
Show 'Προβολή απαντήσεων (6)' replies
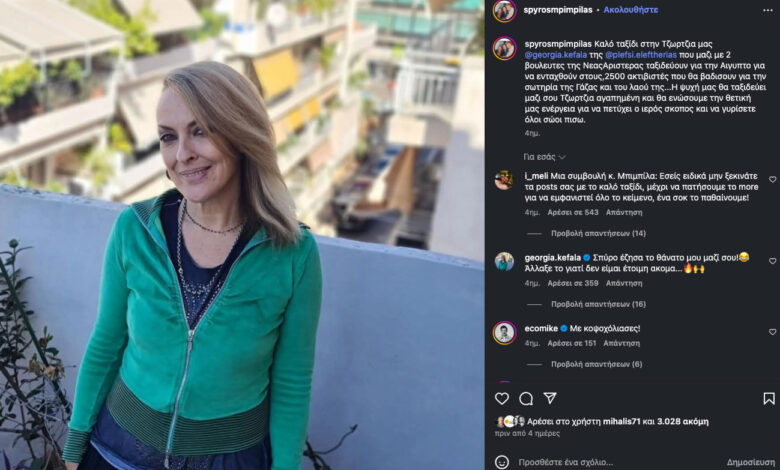tap(596, 364)
